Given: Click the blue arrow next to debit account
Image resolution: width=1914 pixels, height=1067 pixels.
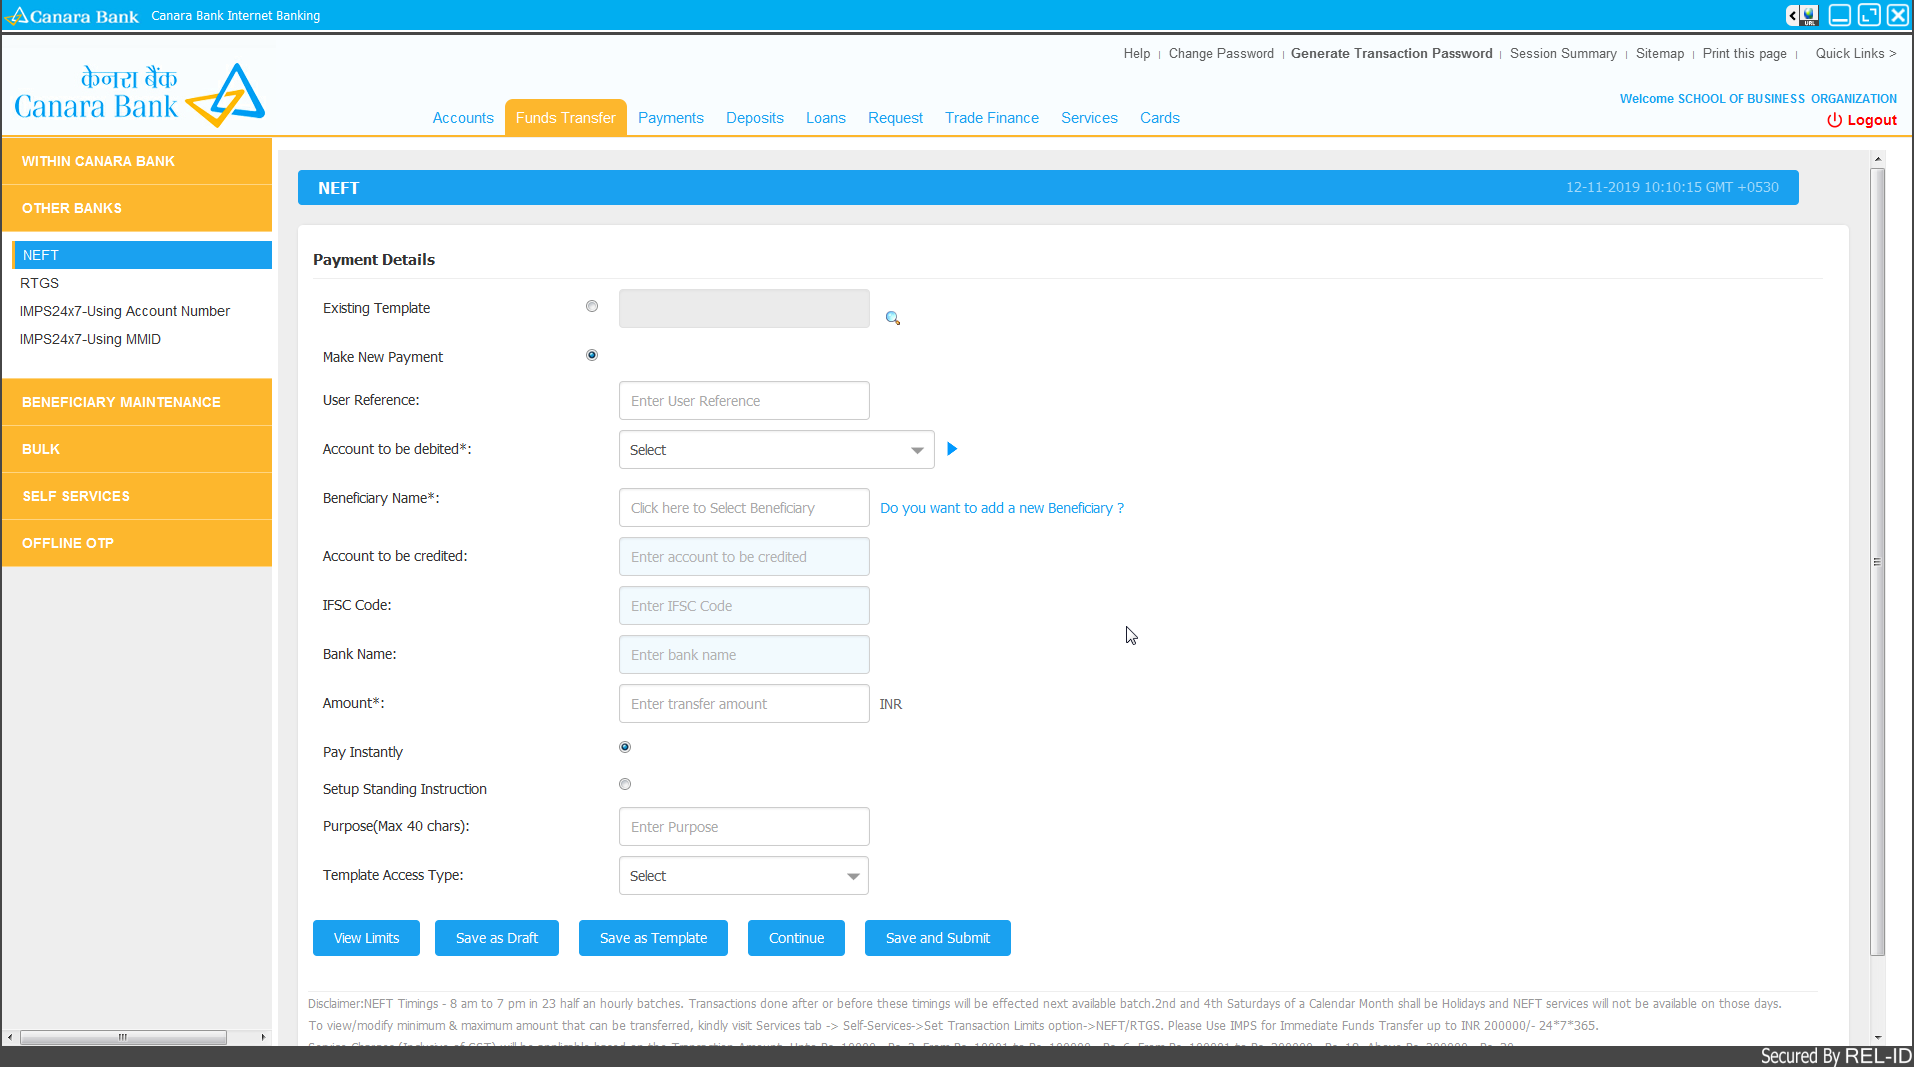Looking at the screenshot, I should [x=952, y=449].
